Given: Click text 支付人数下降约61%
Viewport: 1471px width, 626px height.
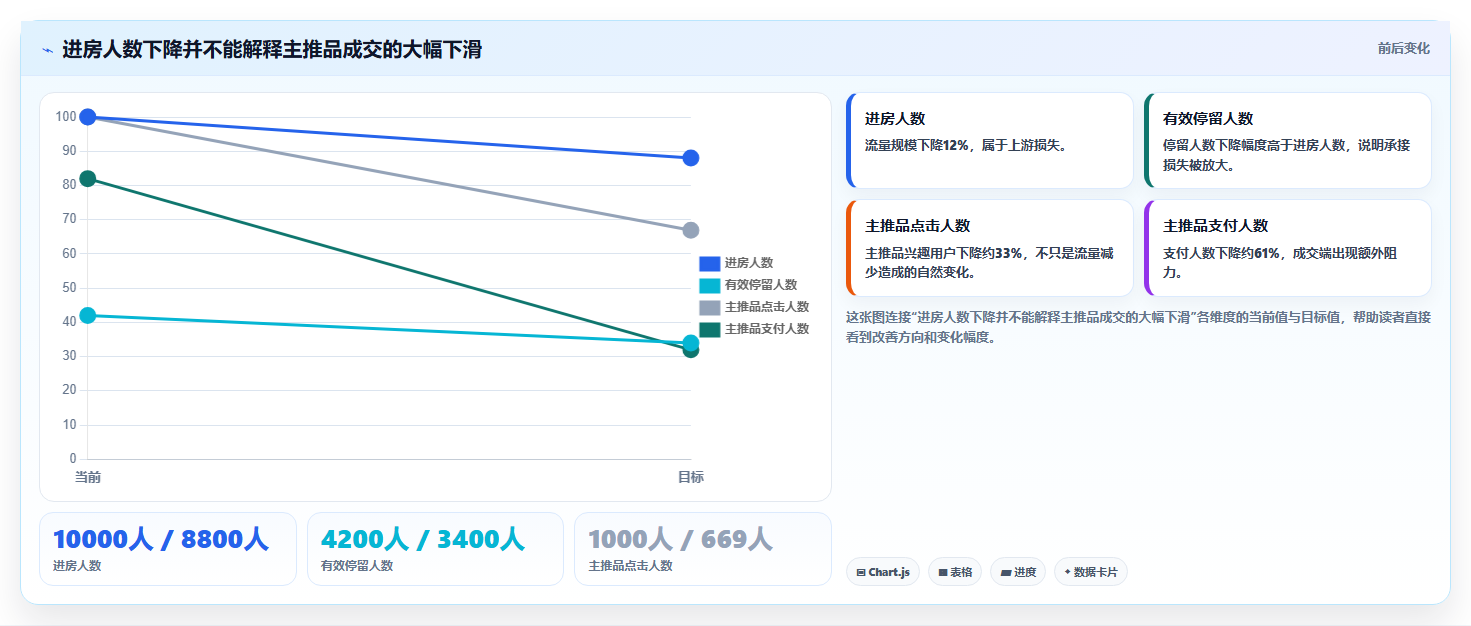Looking at the screenshot, I should pos(1221,253).
